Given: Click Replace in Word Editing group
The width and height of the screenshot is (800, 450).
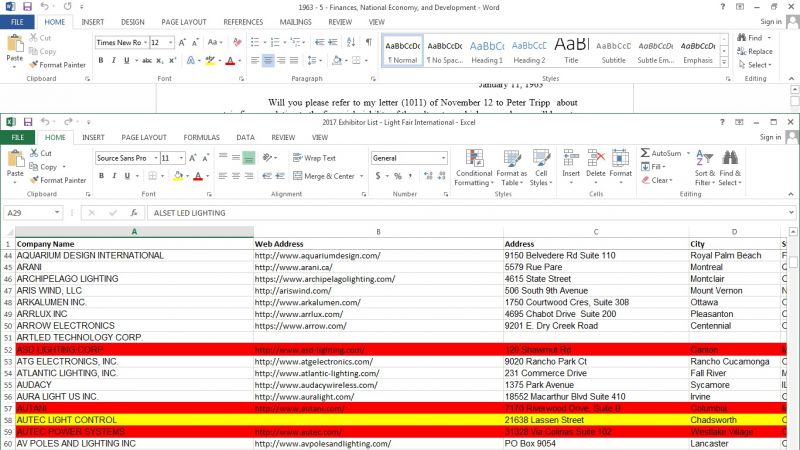Looking at the screenshot, I should [755, 52].
